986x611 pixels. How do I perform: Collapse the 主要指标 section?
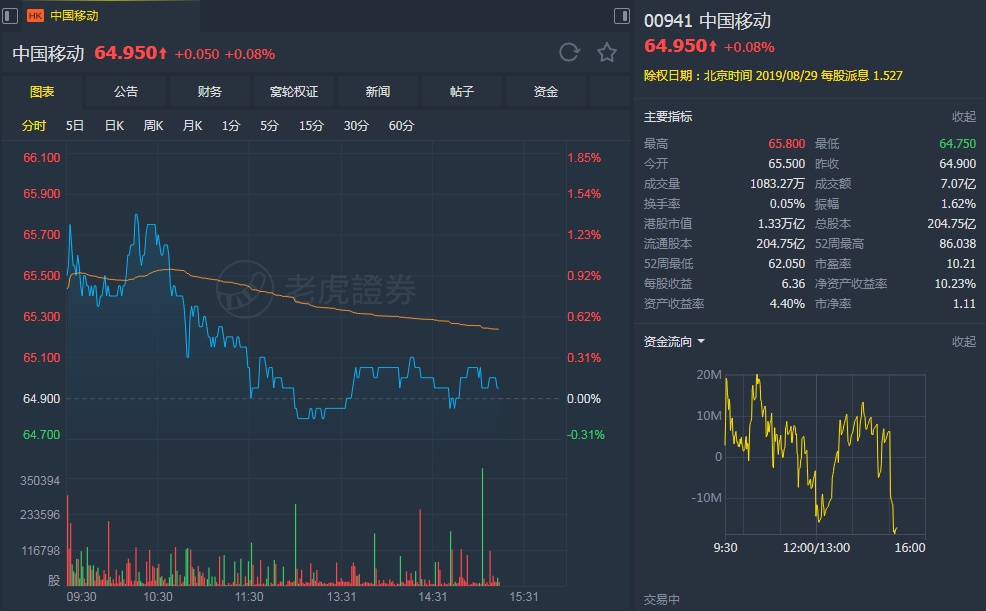(963, 117)
